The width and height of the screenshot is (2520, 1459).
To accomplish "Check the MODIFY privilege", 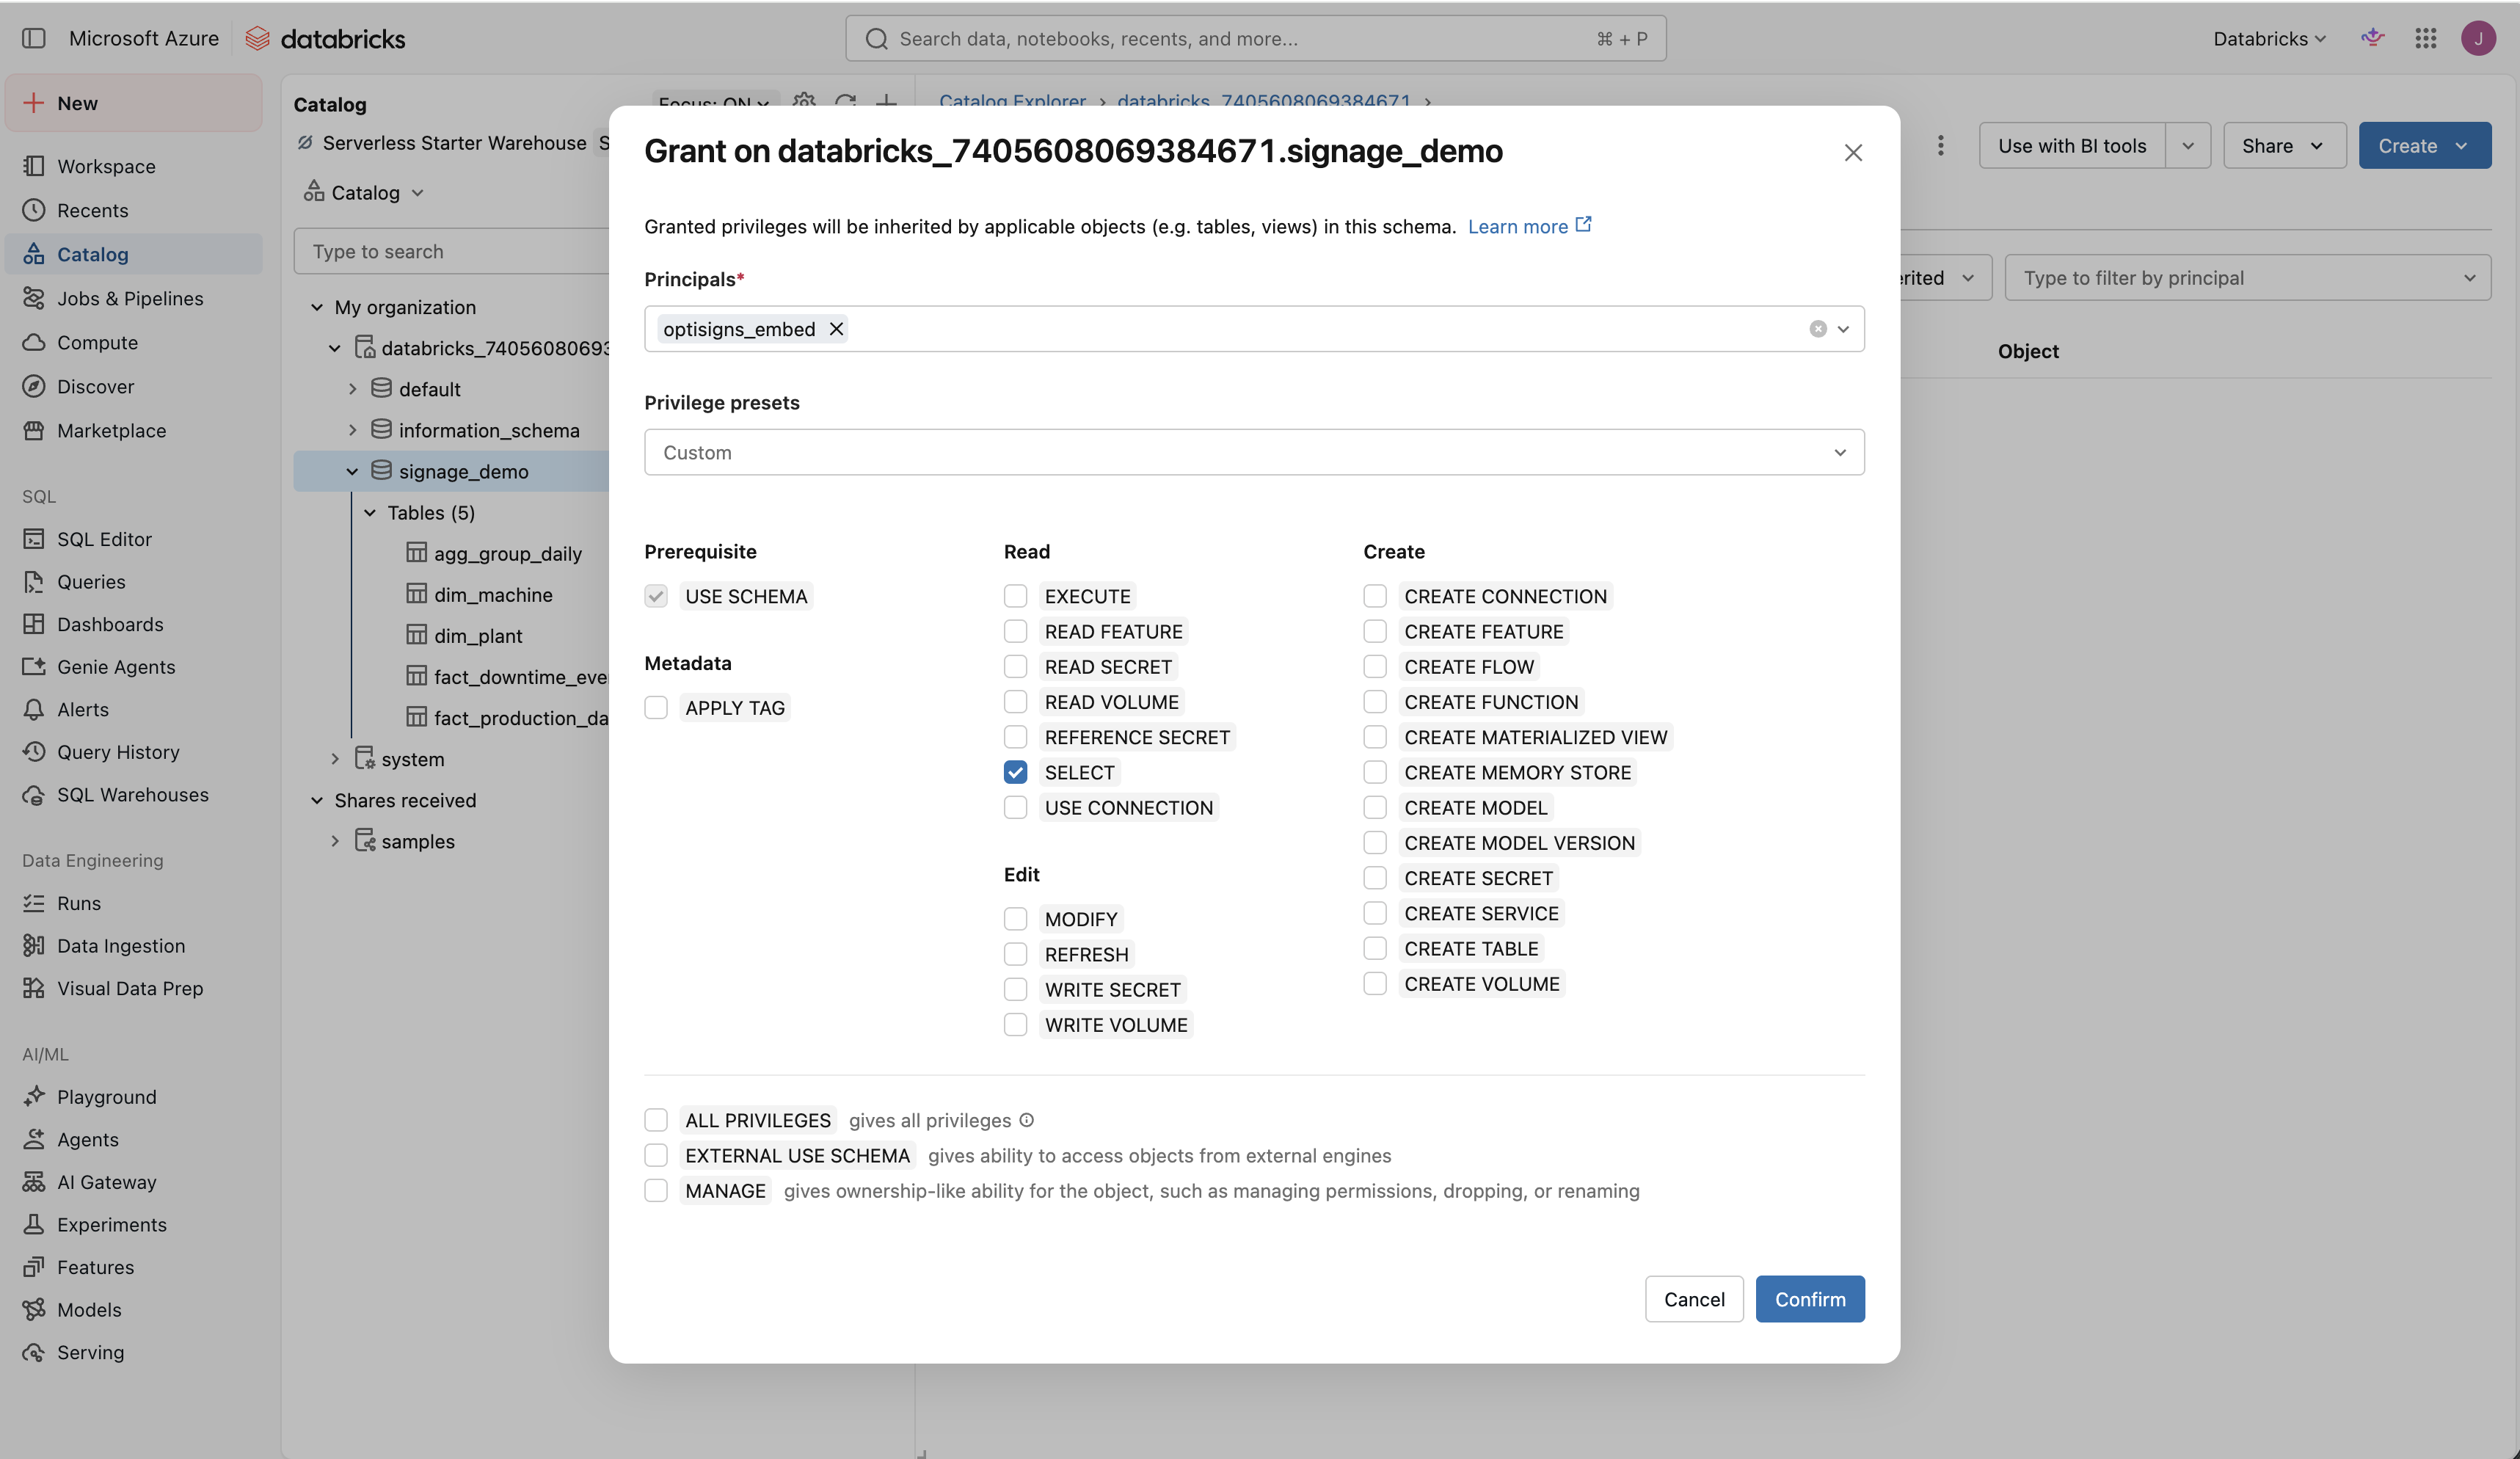I will pos(1015,919).
